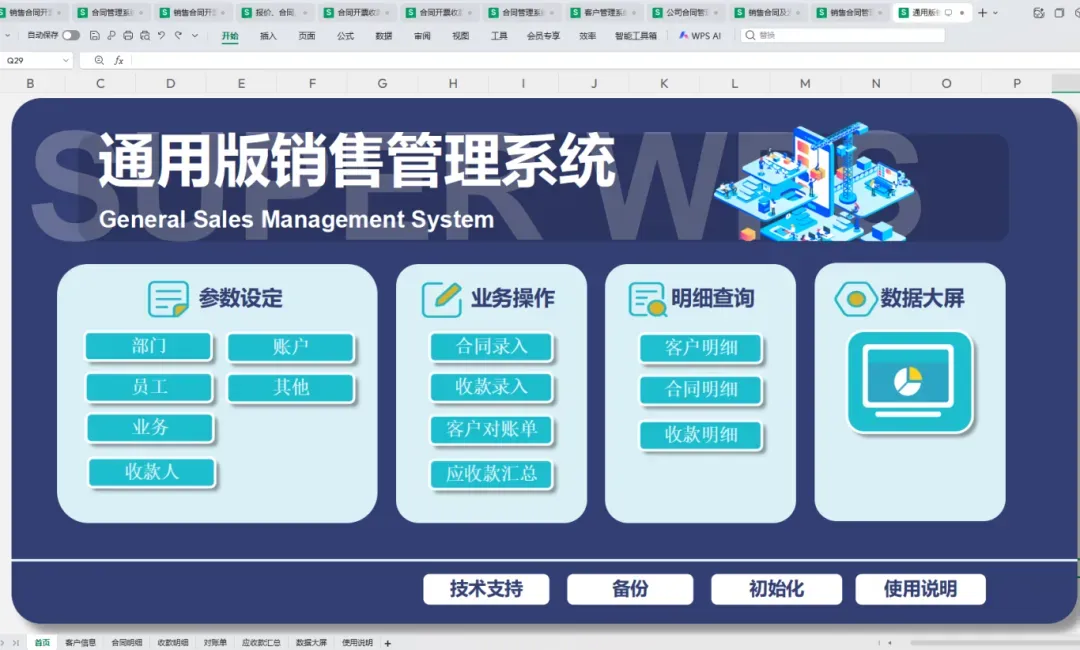Click the last-sheet navigation arrow

pyautogui.click(x=15, y=642)
